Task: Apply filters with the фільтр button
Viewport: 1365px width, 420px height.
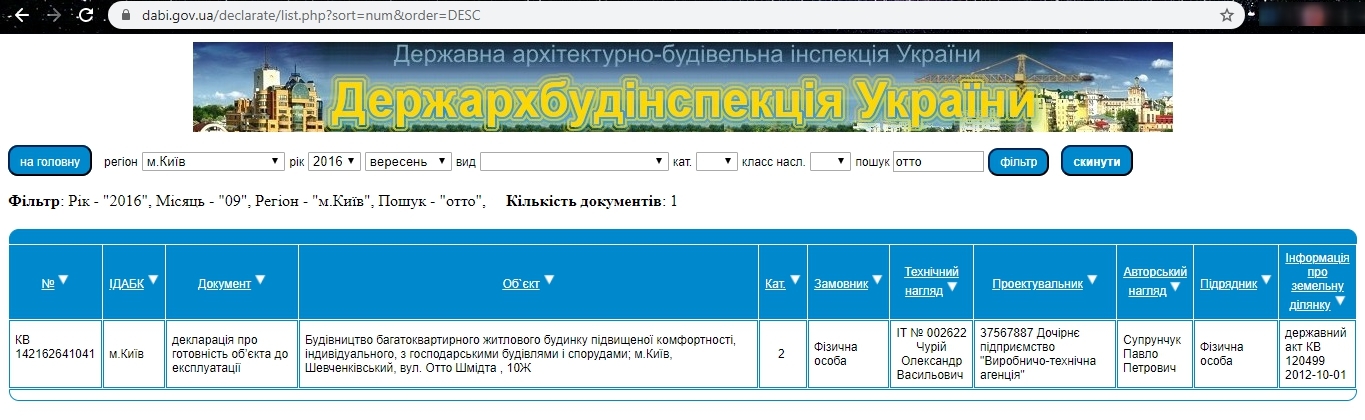Action: 1019,161
